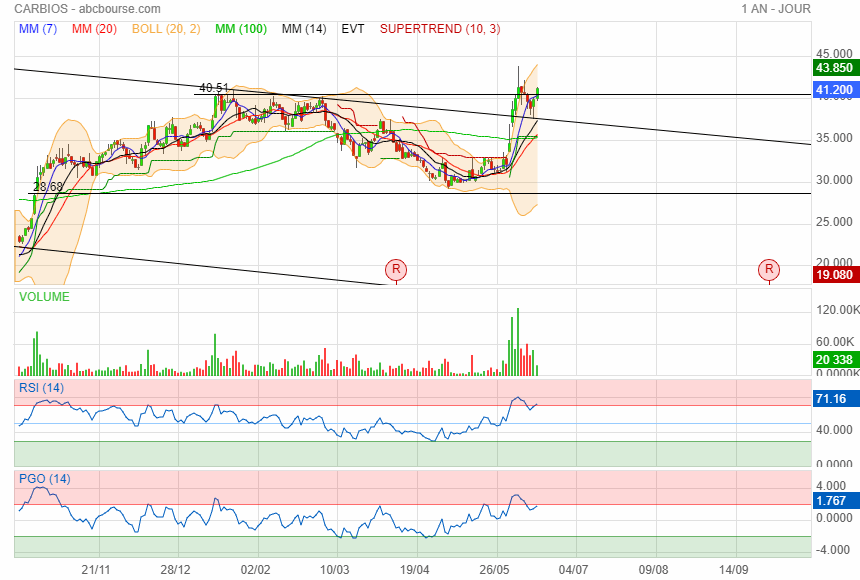The height and width of the screenshot is (580, 860).
Task: Click the PGO (14) panel label
Action: pyautogui.click(x=45, y=479)
